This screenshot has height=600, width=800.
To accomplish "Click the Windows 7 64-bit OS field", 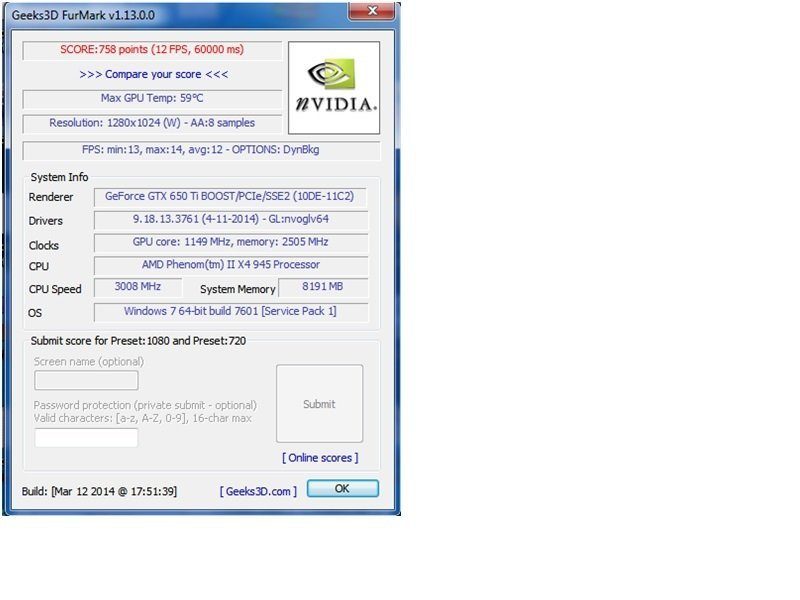I will (230, 312).
